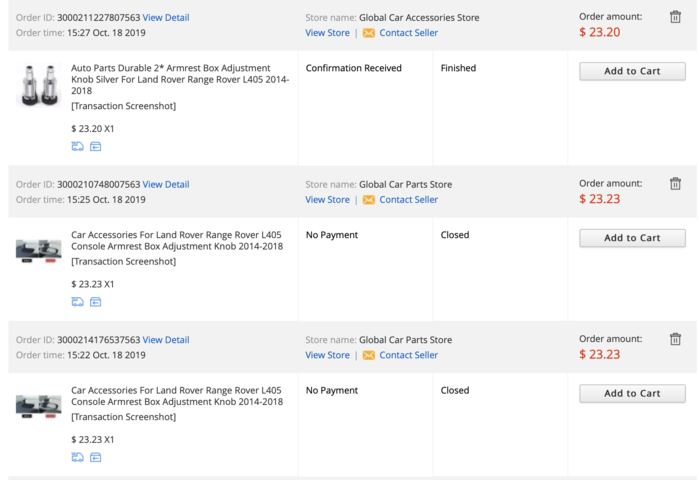Open Transaction Screenshot for the finished order
Viewport: 699px width, 480px height.
[x=123, y=106]
